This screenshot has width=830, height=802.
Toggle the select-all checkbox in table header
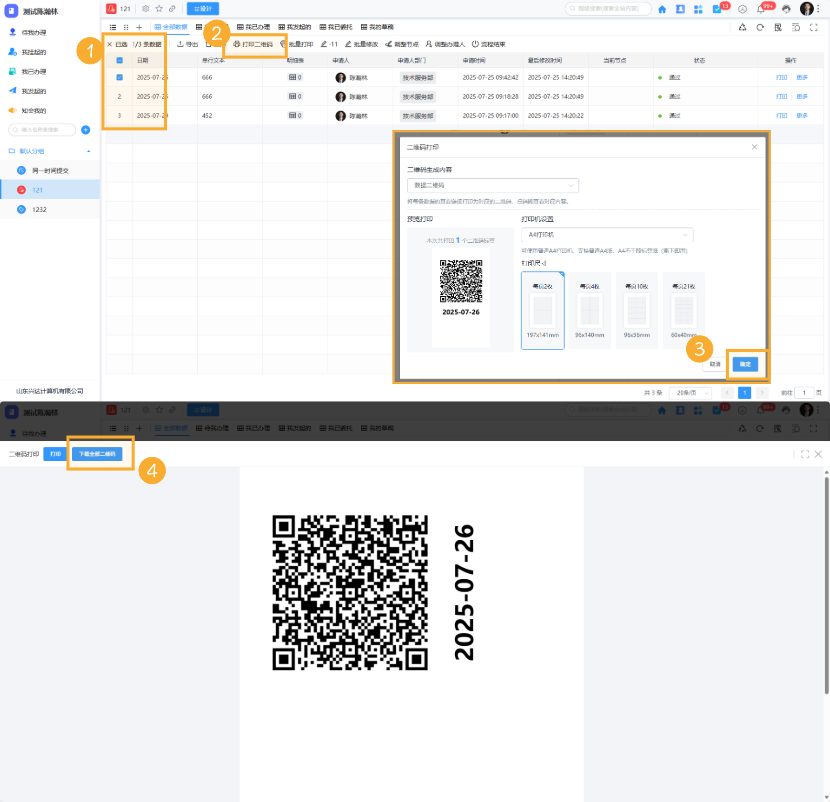119,61
